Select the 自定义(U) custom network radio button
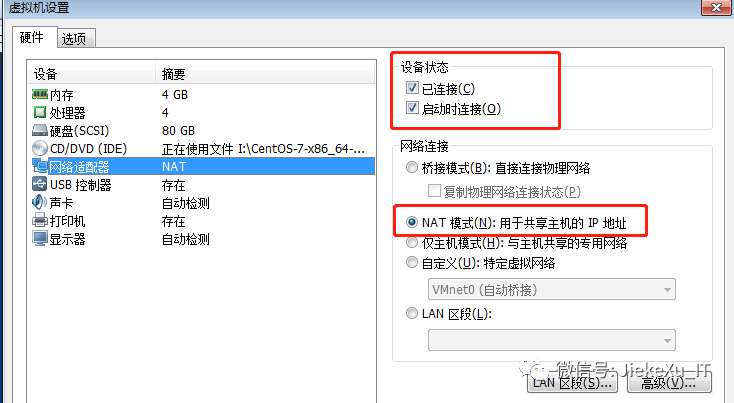The height and width of the screenshot is (403, 734). [x=411, y=263]
